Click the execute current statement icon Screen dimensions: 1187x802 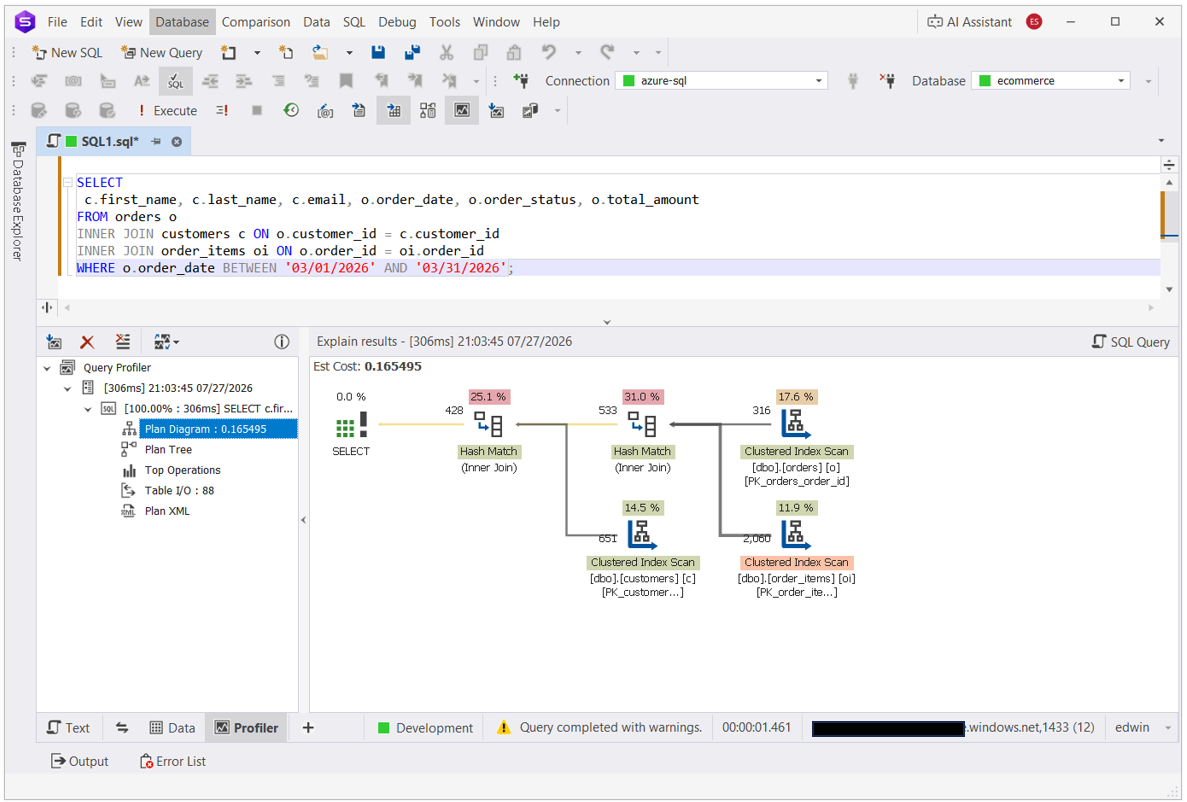[223, 111]
